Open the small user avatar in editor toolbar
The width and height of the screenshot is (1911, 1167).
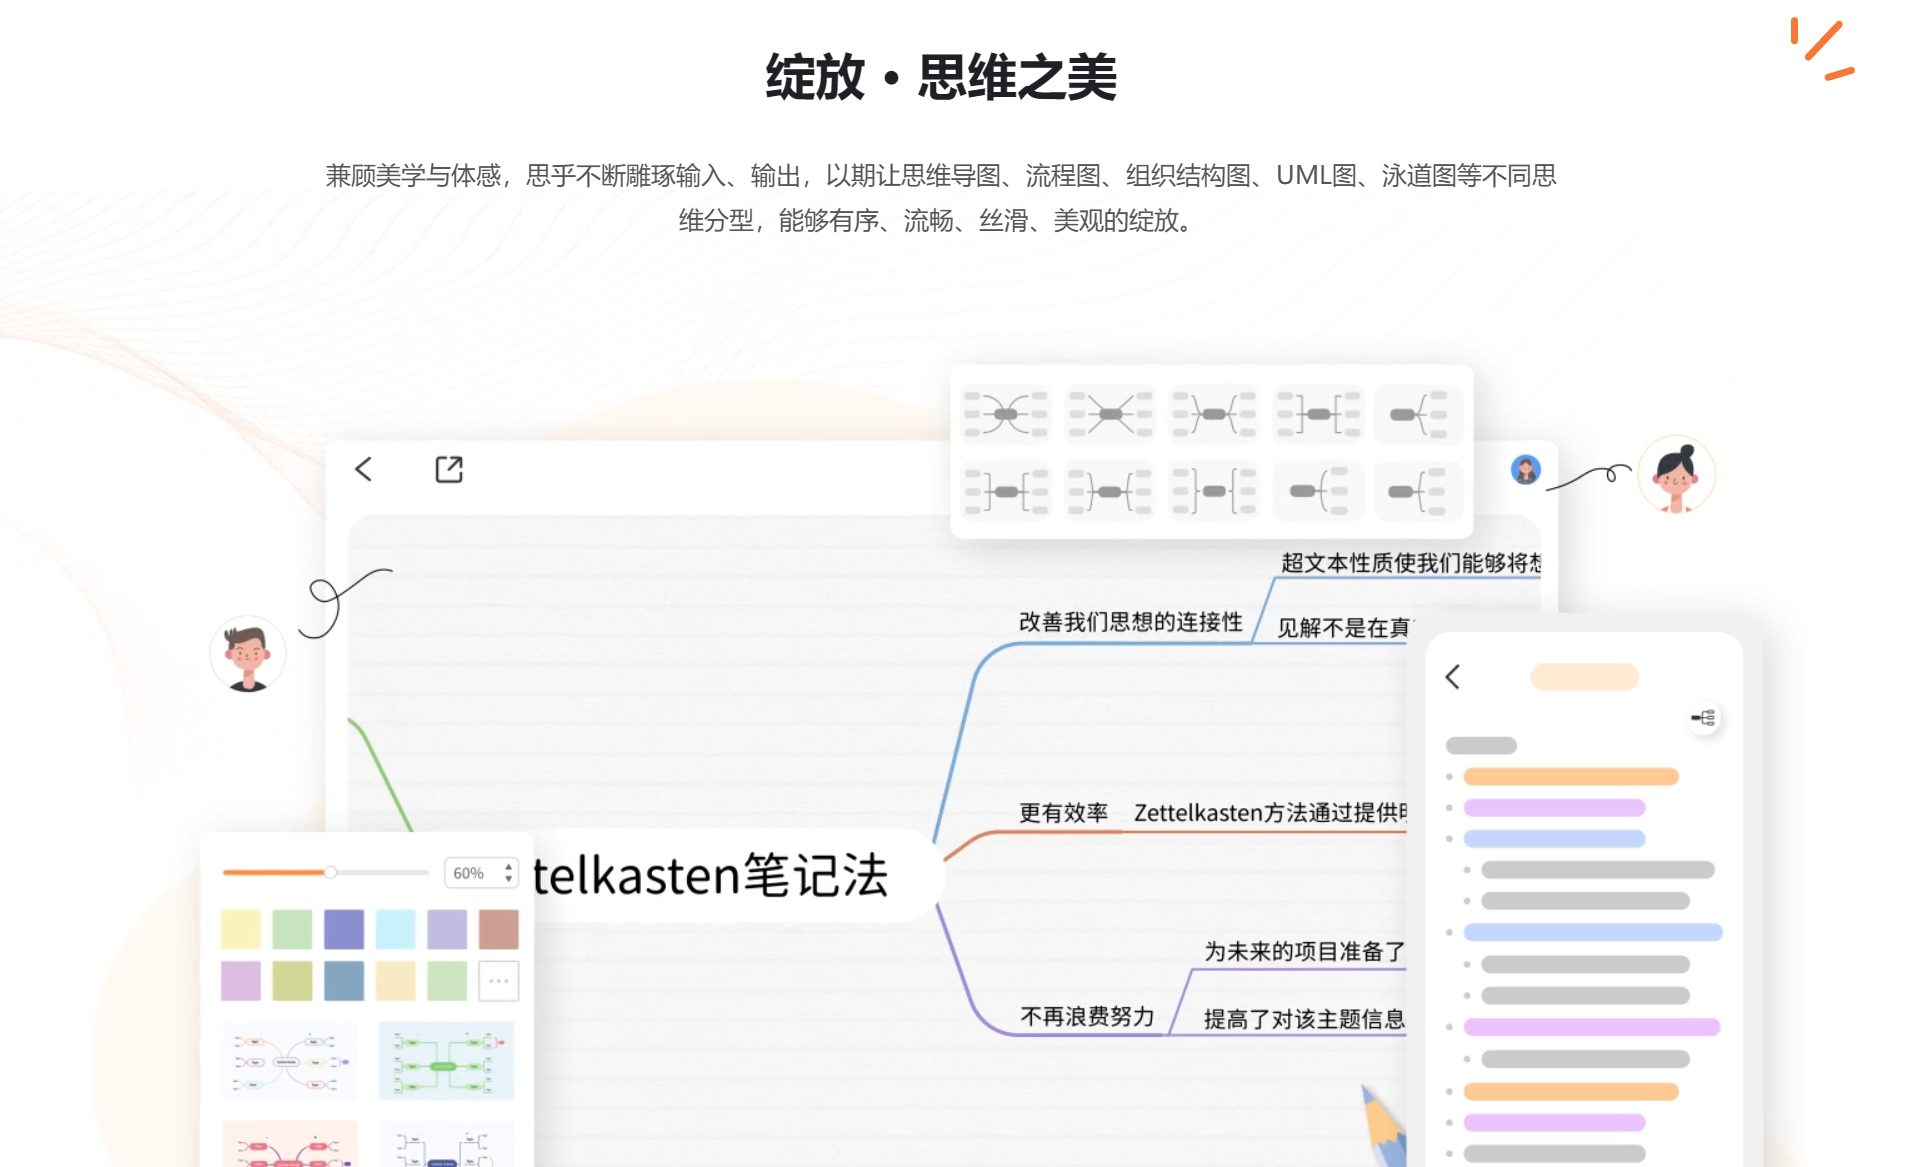pyautogui.click(x=1525, y=469)
